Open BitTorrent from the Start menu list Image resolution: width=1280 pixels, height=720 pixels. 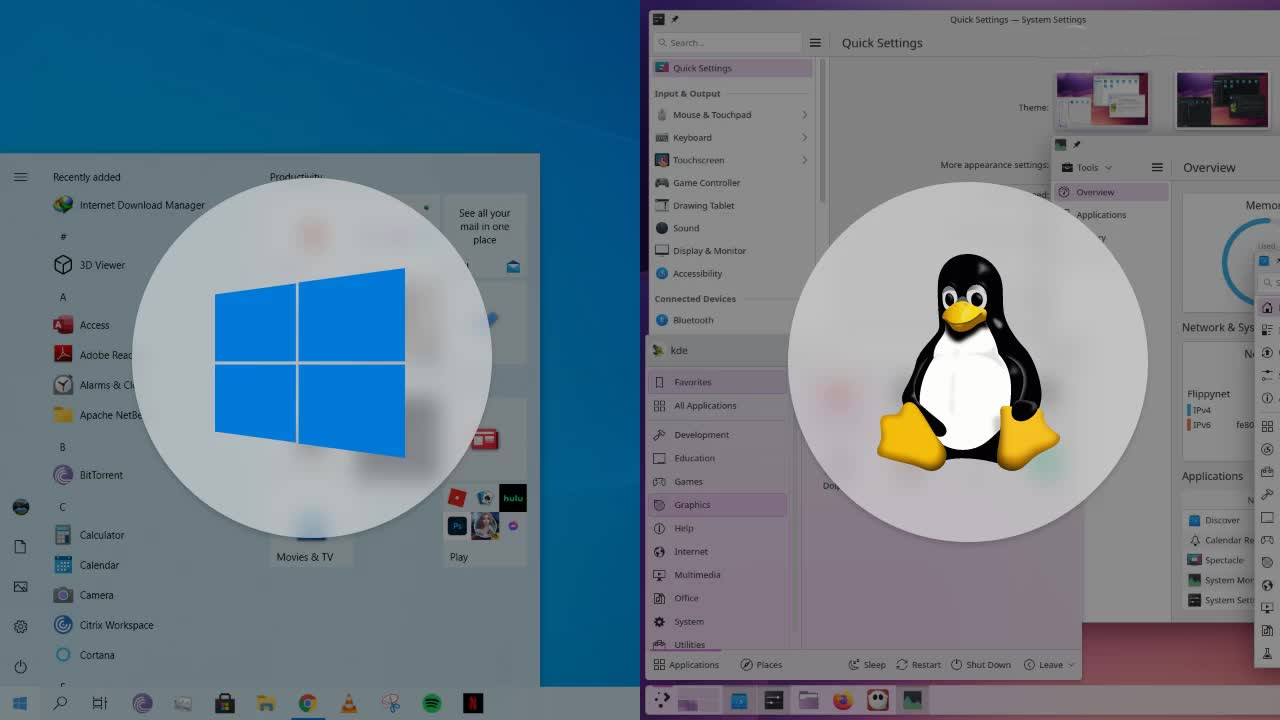(x=88, y=475)
